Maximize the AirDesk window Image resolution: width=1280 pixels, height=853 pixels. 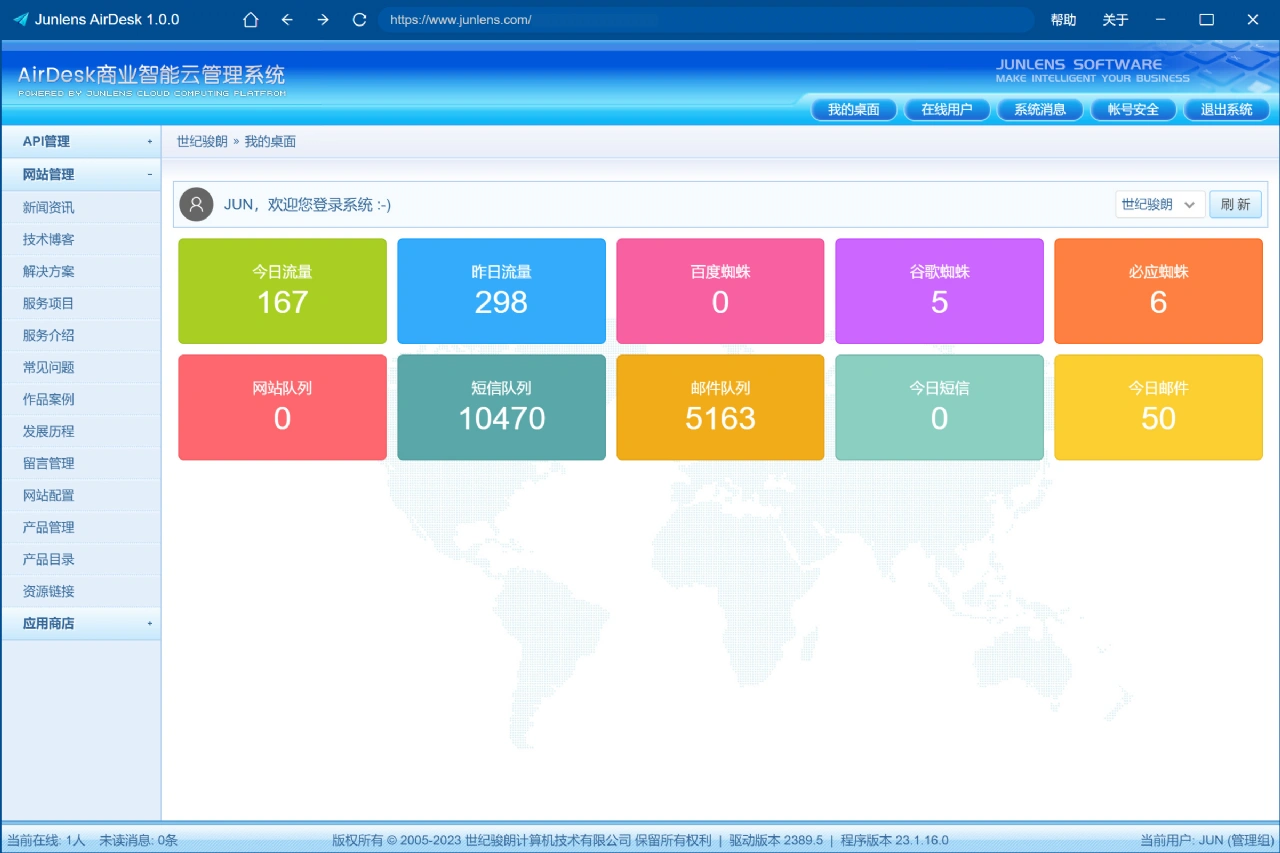(1207, 20)
